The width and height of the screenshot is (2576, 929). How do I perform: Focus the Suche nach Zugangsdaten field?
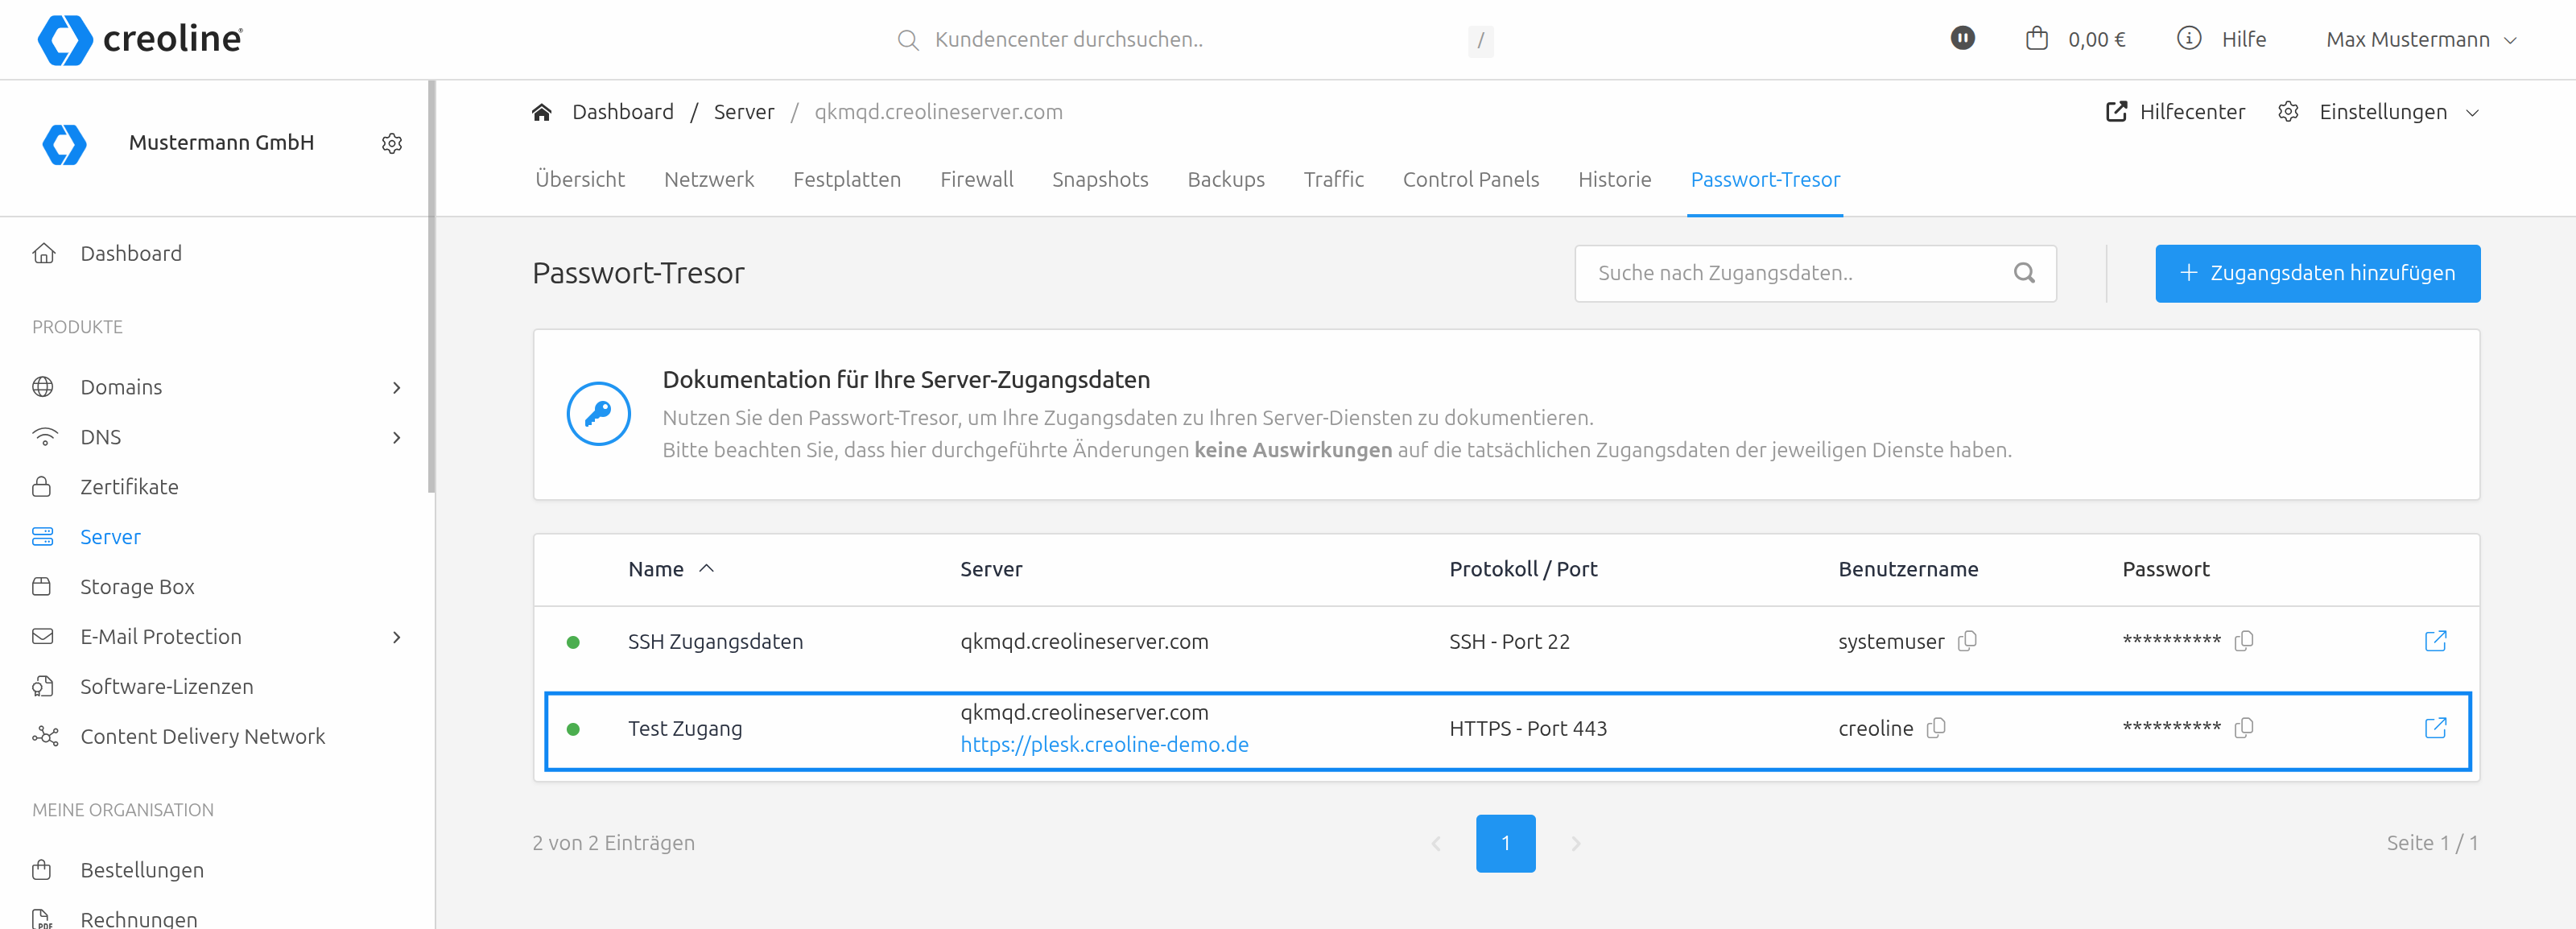coord(1795,273)
